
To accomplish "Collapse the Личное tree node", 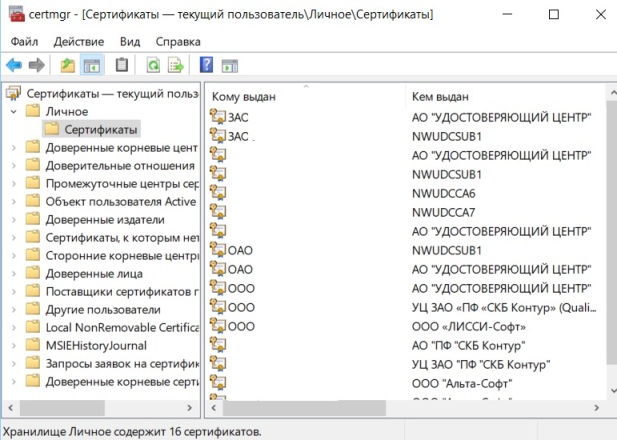I will coord(12,111).
